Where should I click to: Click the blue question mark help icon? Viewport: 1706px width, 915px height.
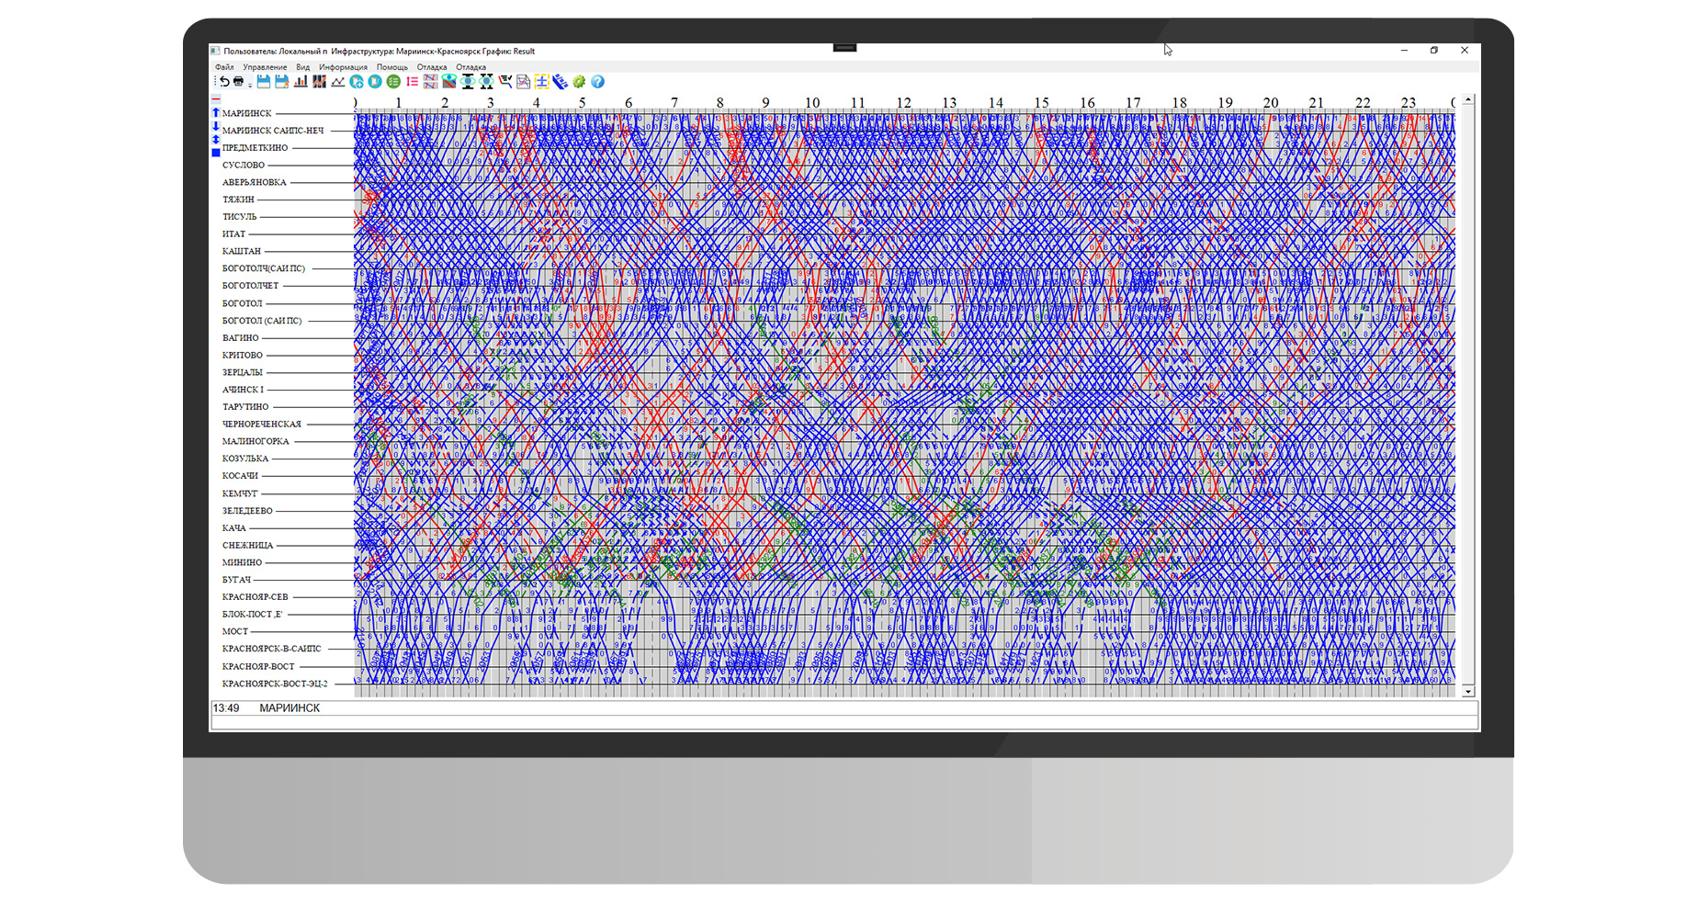(x=598, y=82)
